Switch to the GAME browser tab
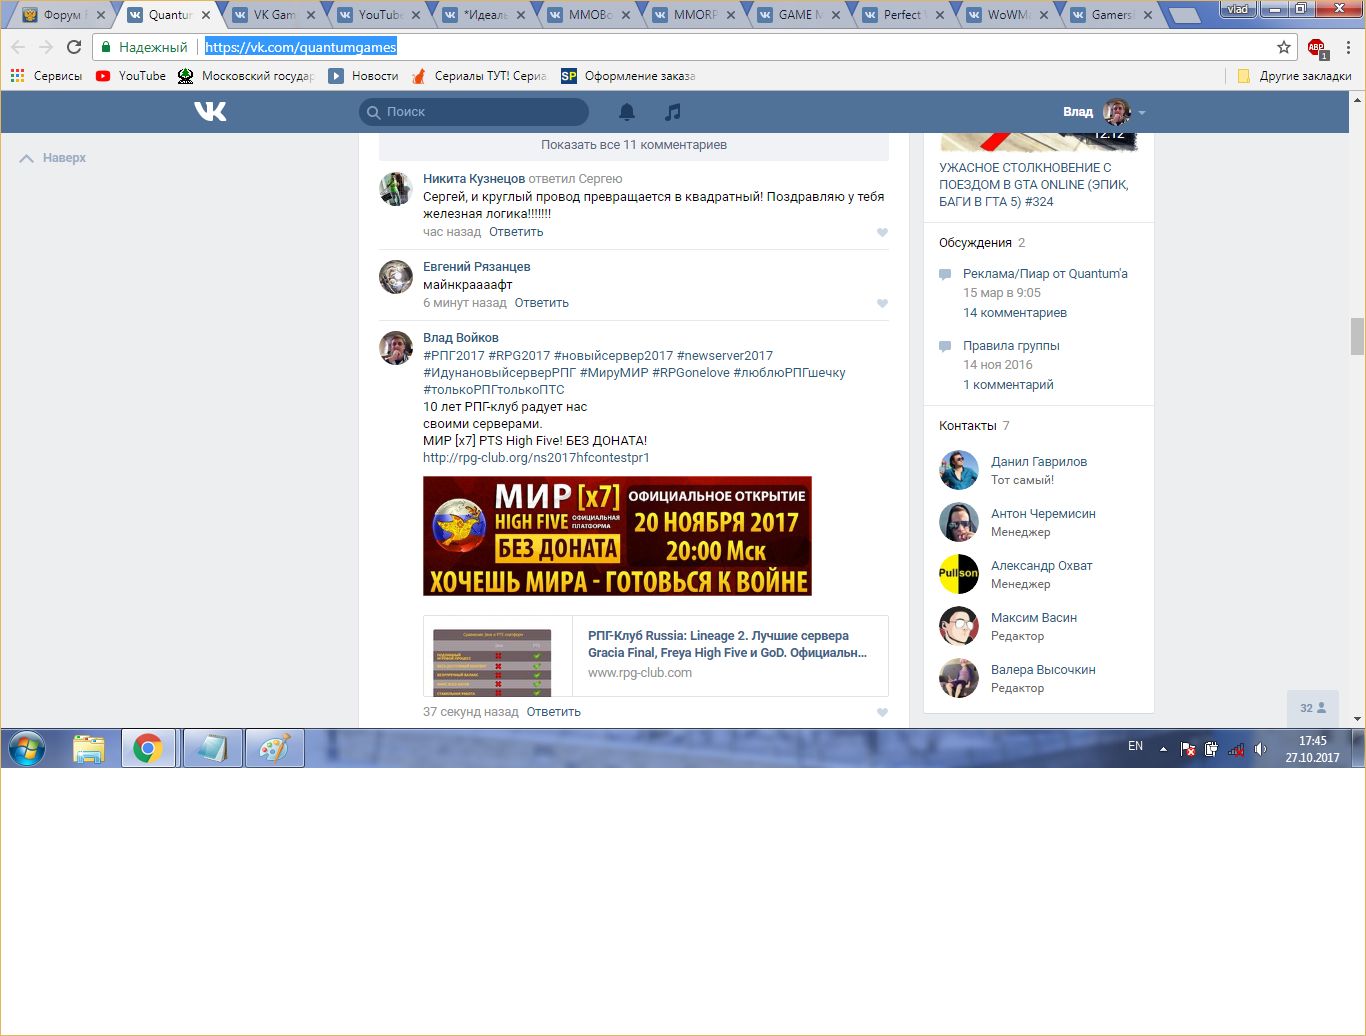1366x1036 pixels. coord(798,15)
